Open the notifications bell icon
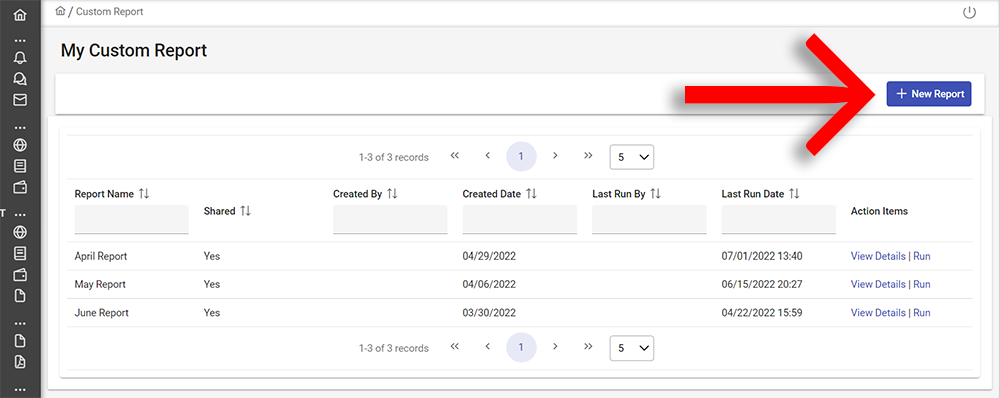Image resolution: width=1000 pixels, height=398 pixels. (x=20, y=58)
